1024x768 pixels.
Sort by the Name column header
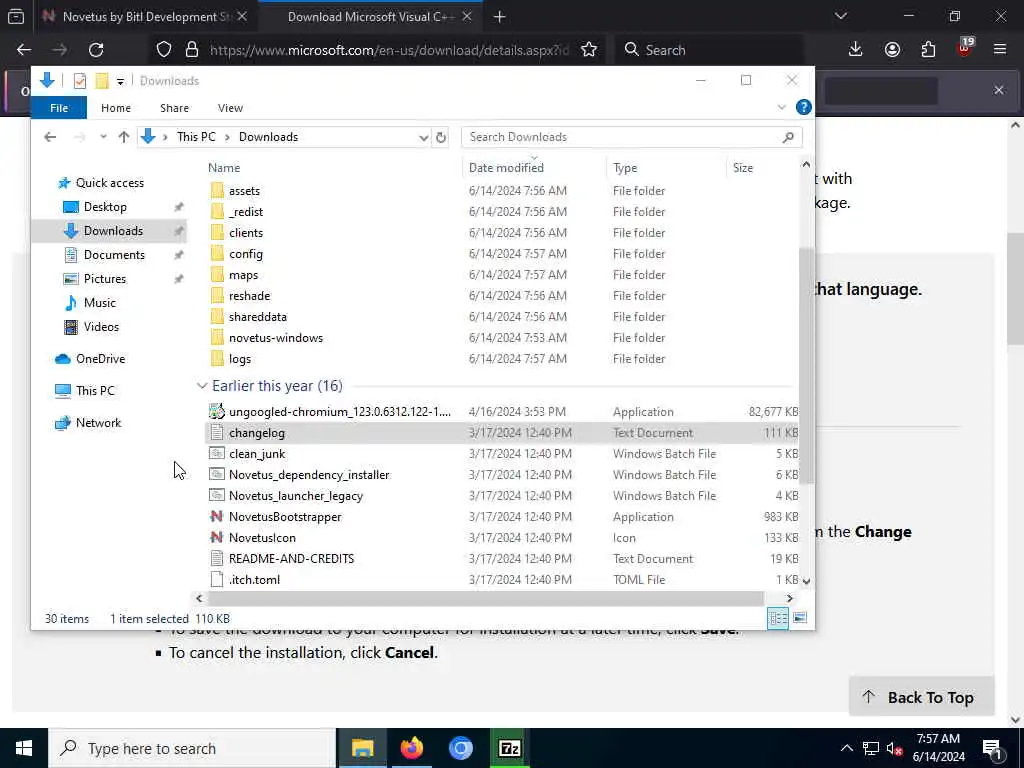(x=224, y=168)
